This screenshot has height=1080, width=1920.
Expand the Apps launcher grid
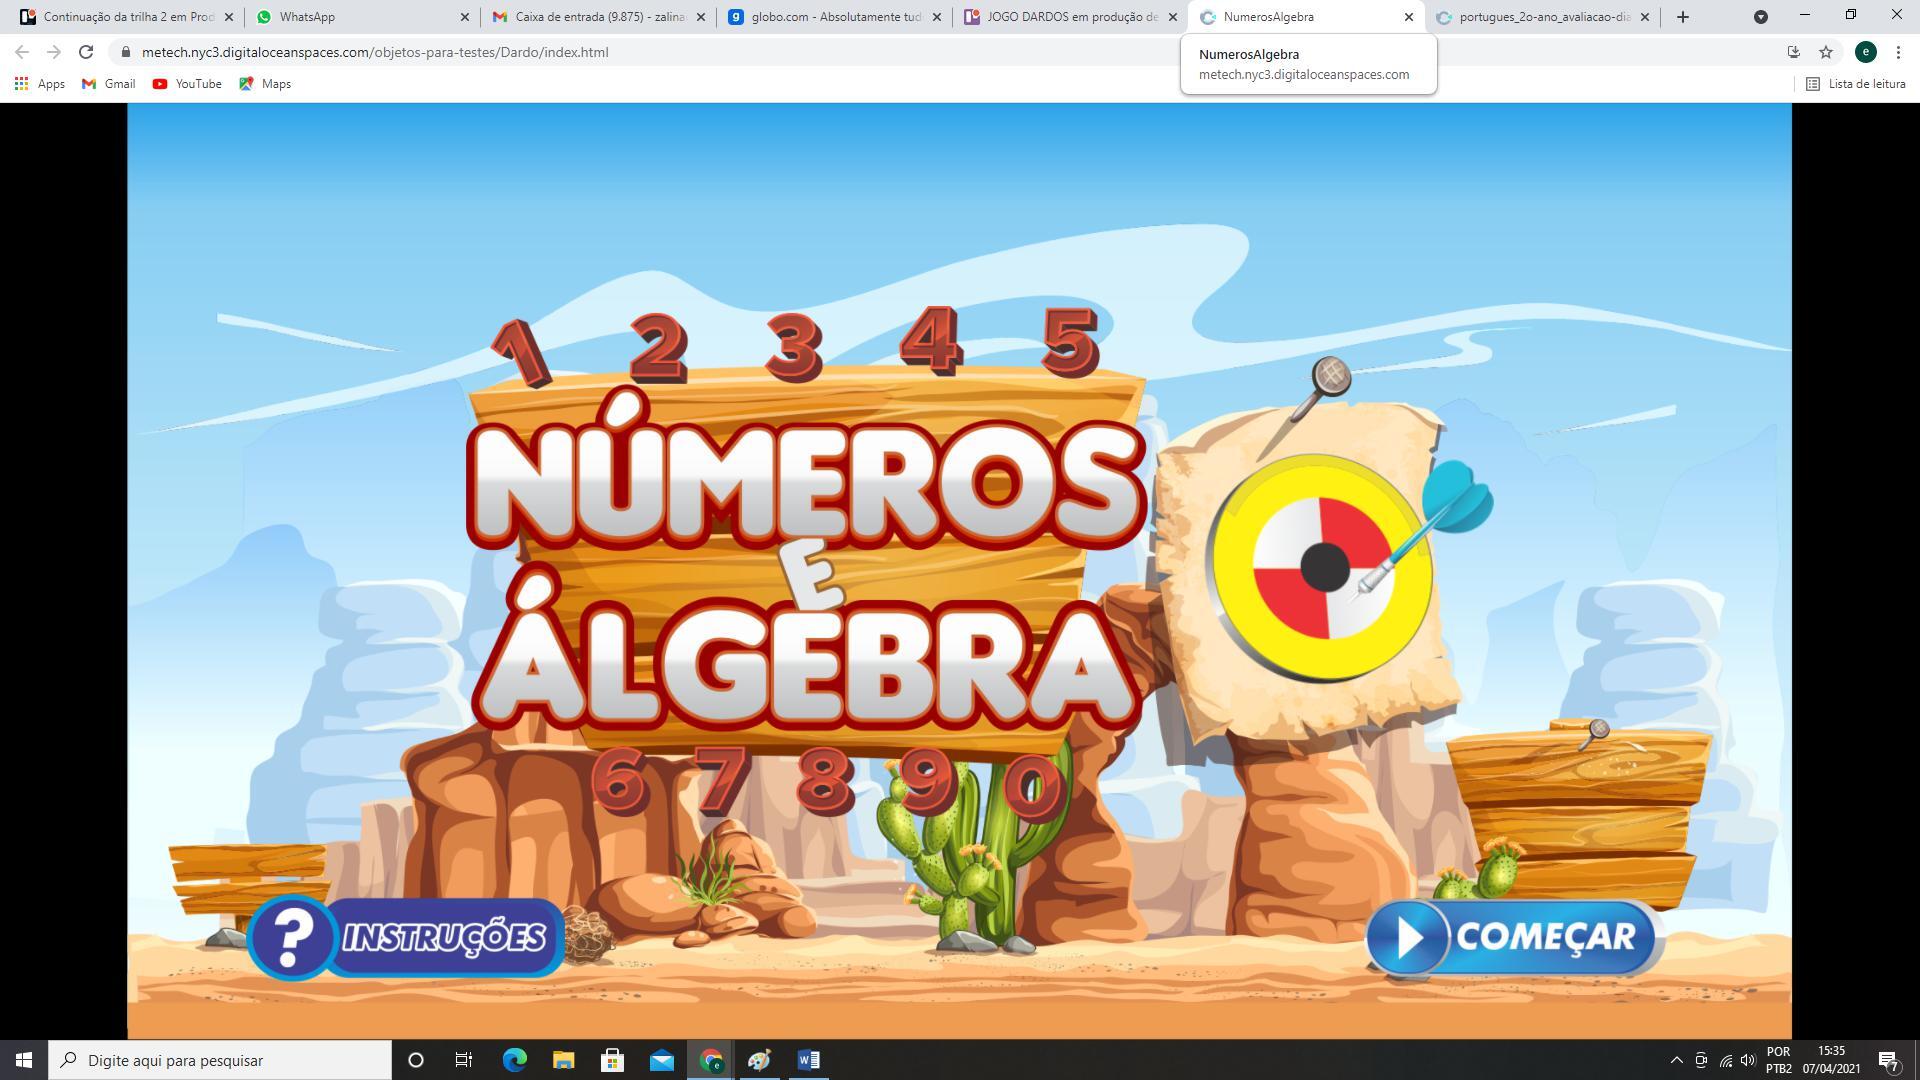21,84
